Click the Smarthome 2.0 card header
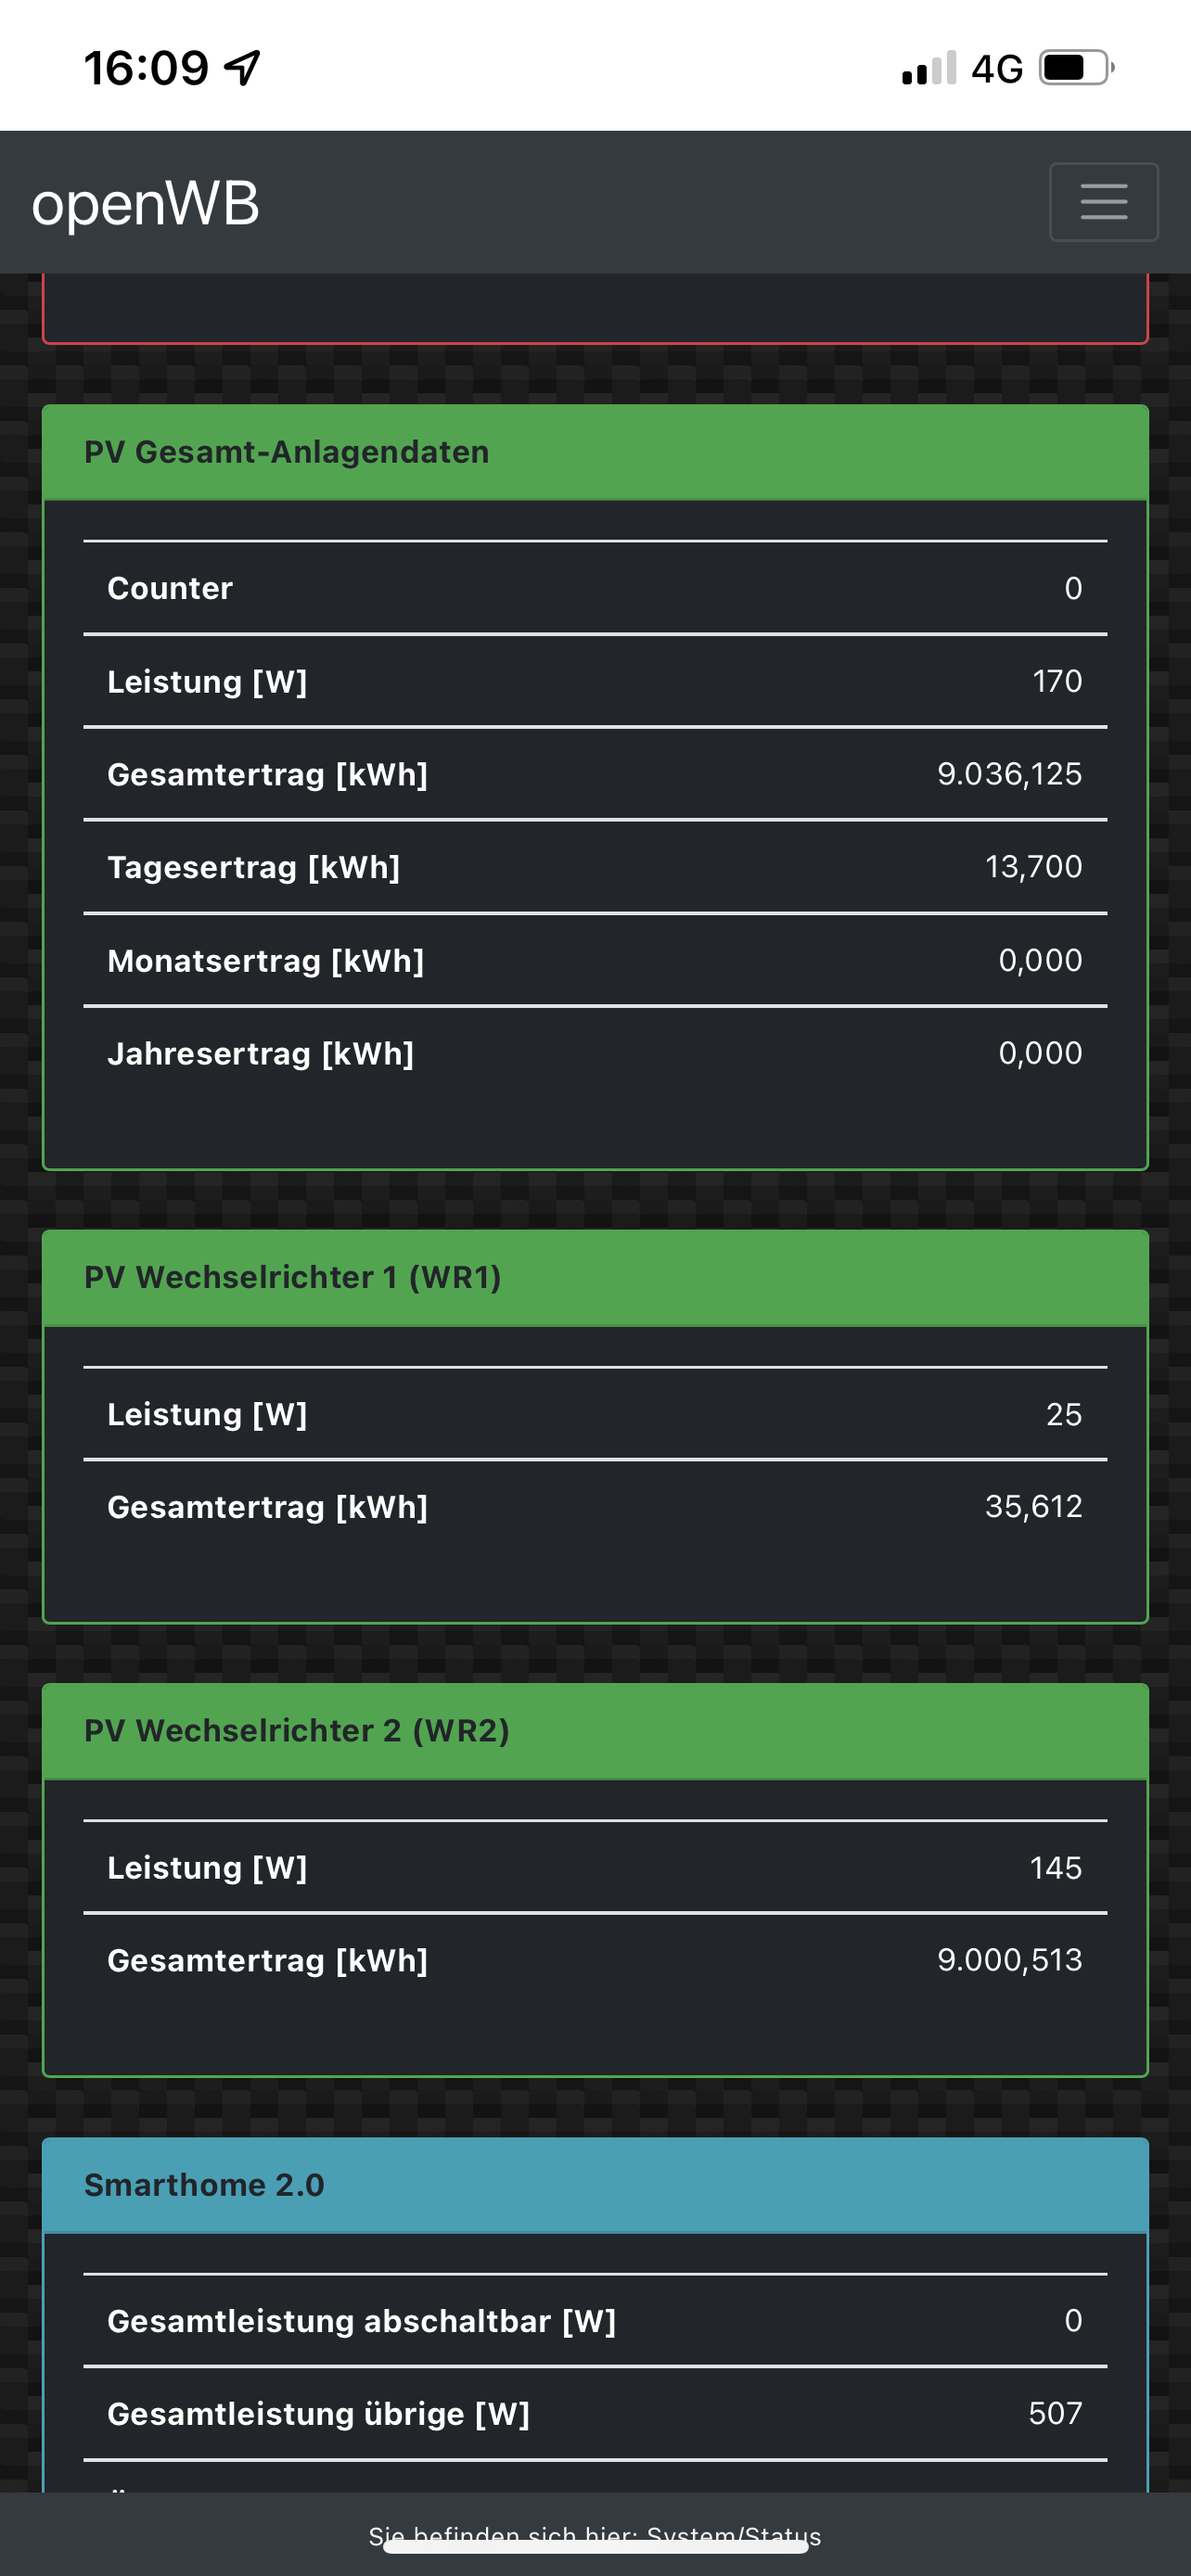This screenshot has height=2576, width=1191. point(595,2184)
